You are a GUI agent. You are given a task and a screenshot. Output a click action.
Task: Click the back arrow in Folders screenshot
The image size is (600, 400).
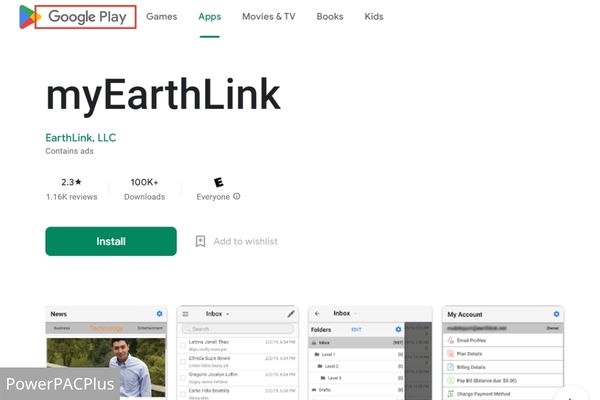pyautogui.click(x=317, y=313)
